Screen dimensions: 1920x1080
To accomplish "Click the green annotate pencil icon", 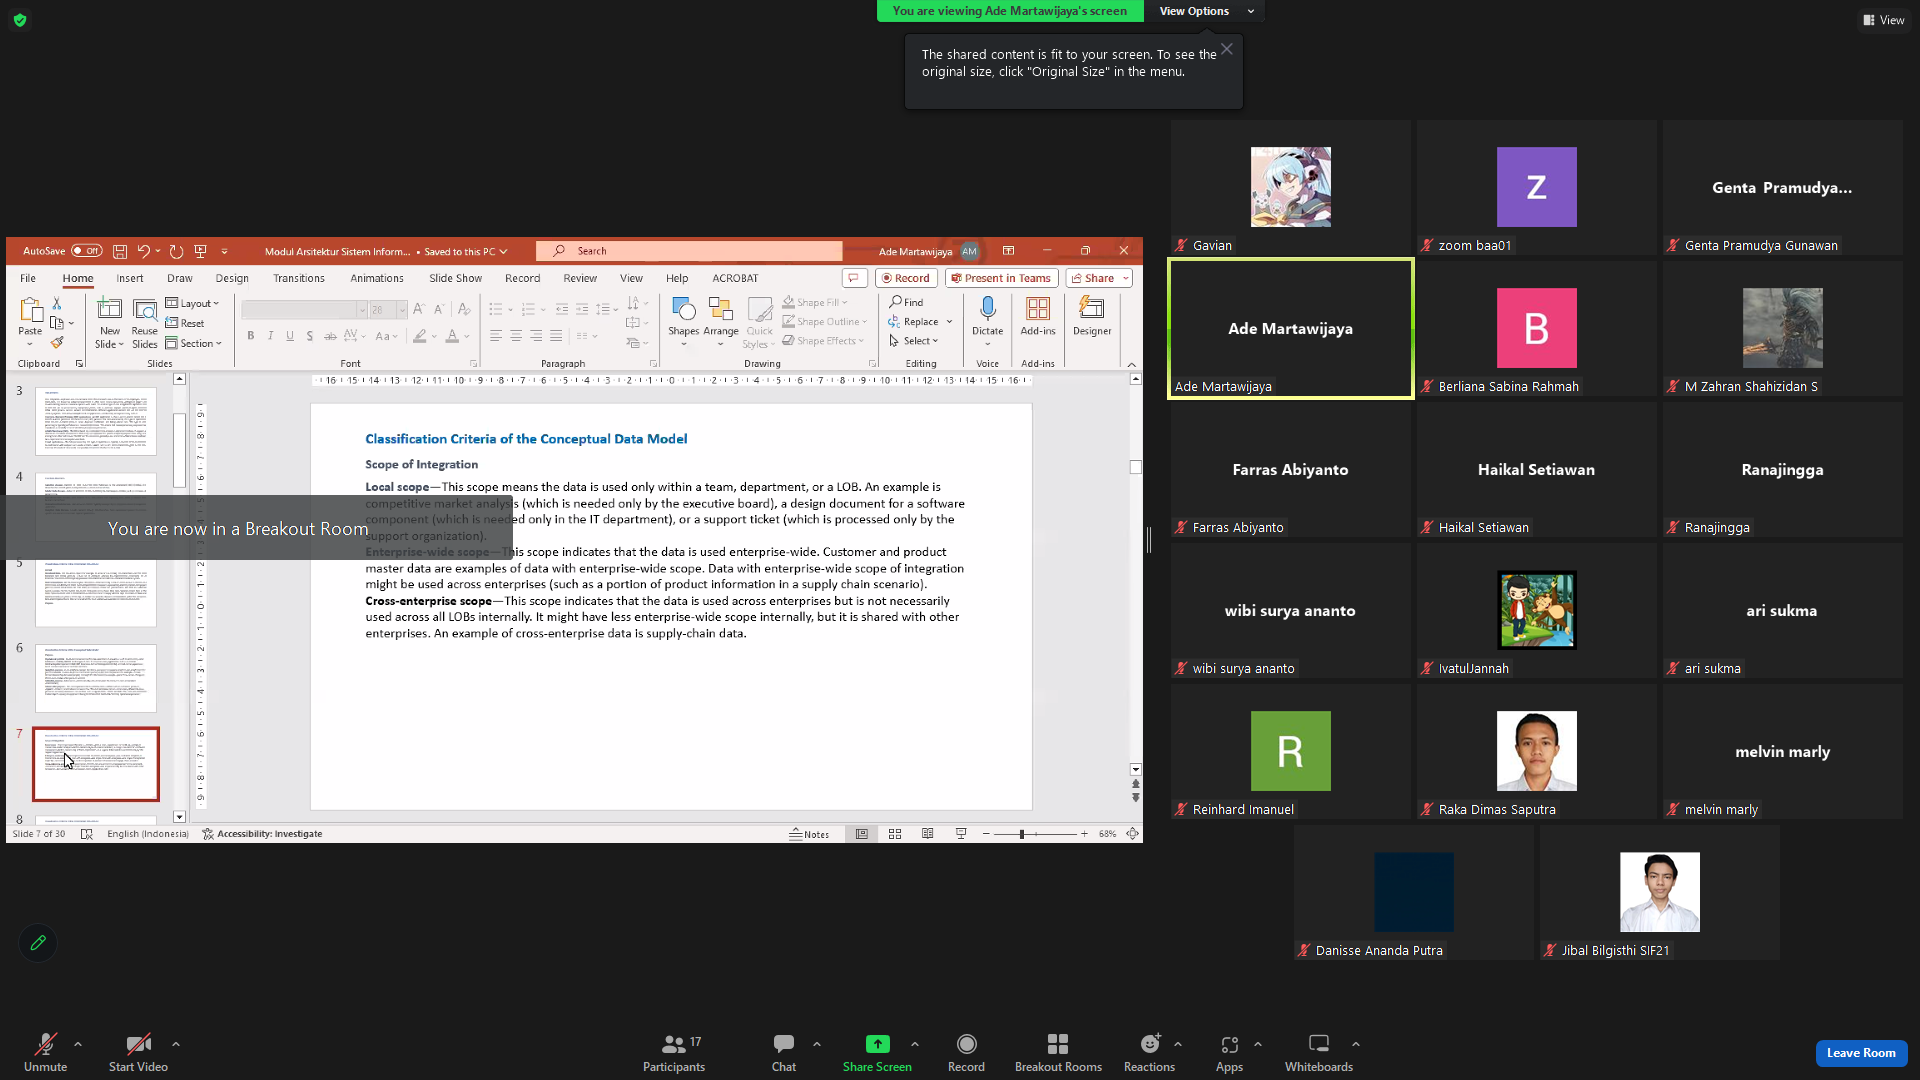I will 38,942.
